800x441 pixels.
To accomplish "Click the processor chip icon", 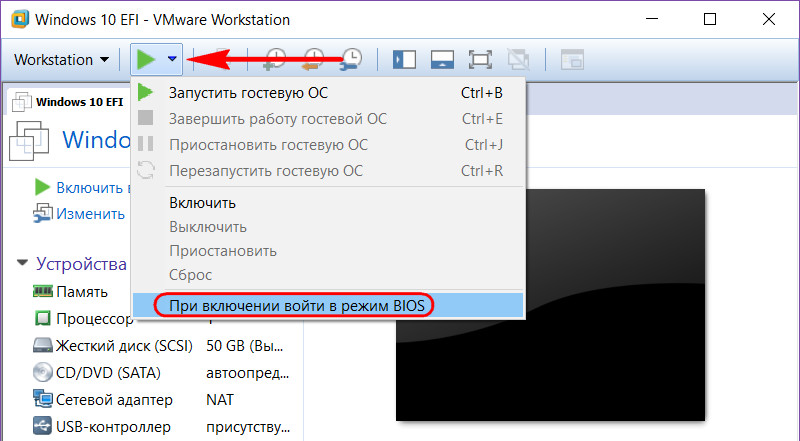I will click(x=43, y=318).
